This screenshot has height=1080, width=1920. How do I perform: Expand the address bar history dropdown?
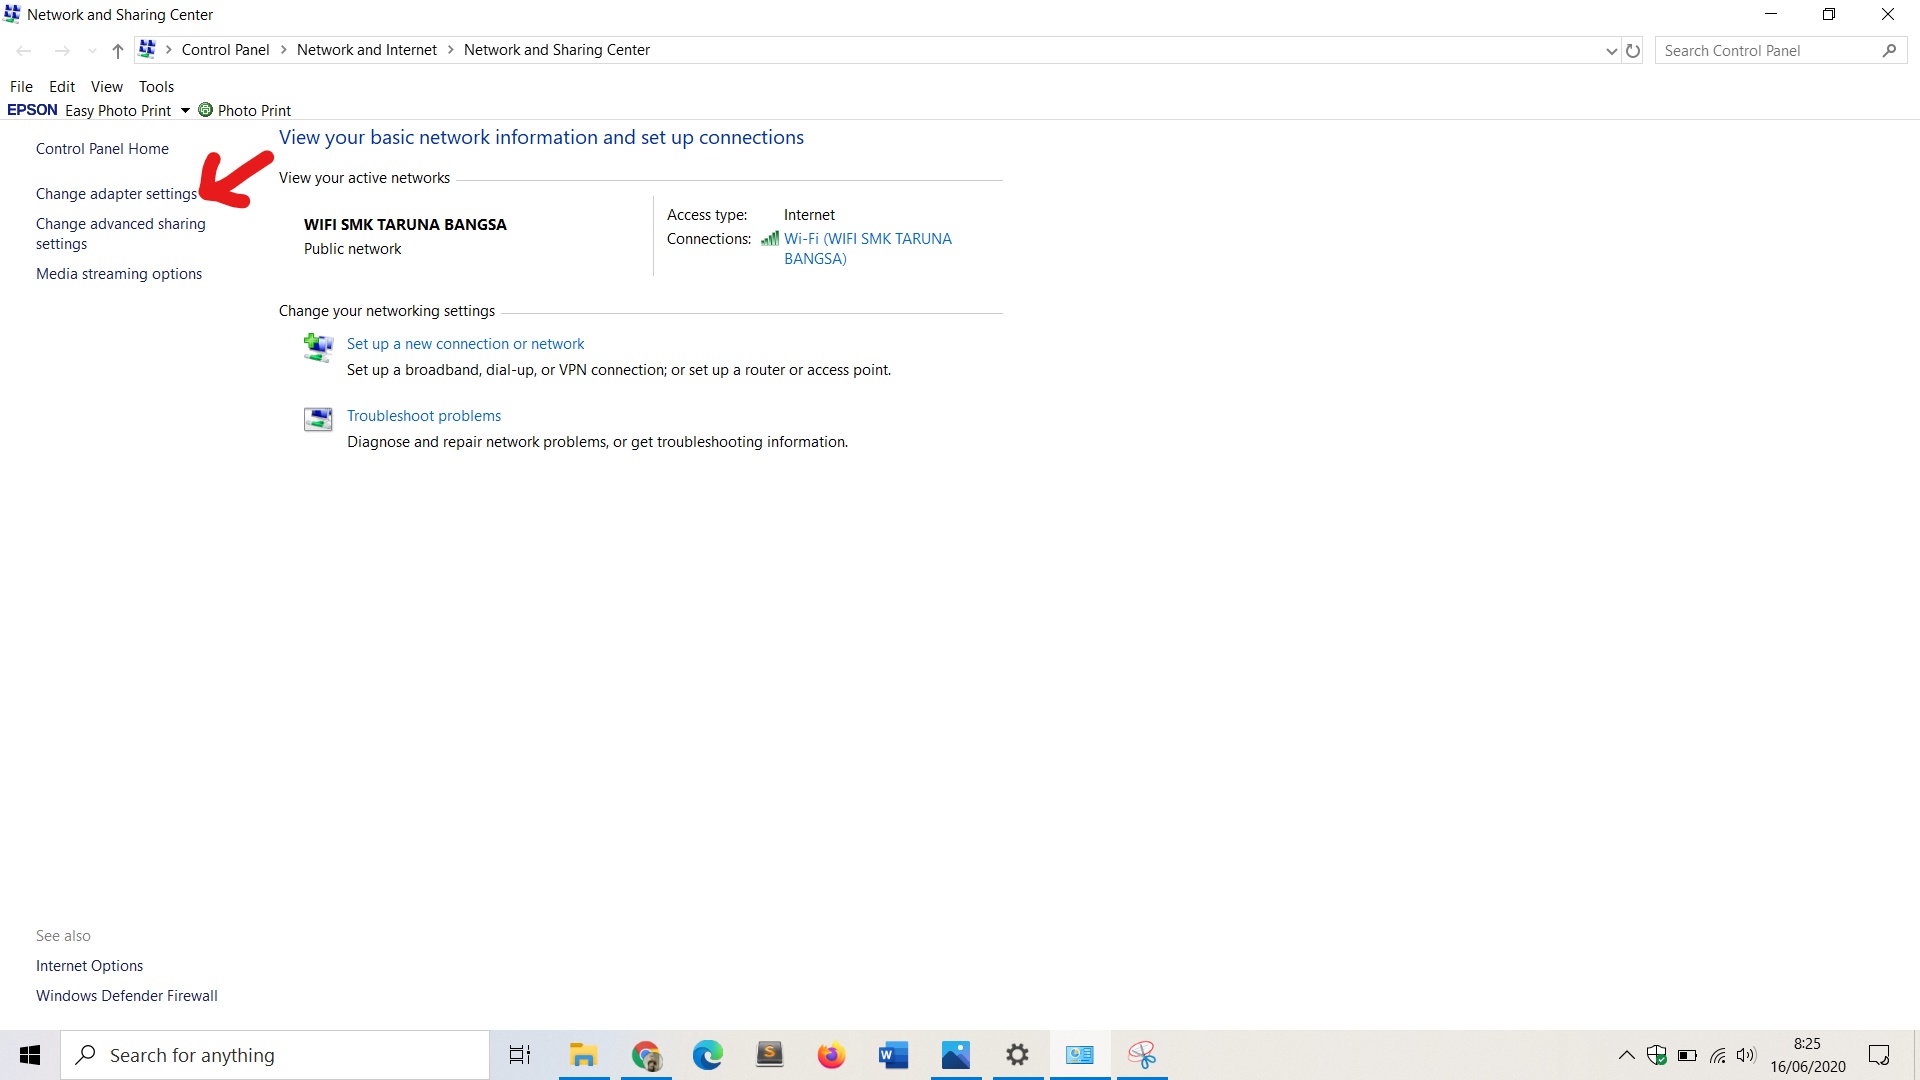[1611, 50]
